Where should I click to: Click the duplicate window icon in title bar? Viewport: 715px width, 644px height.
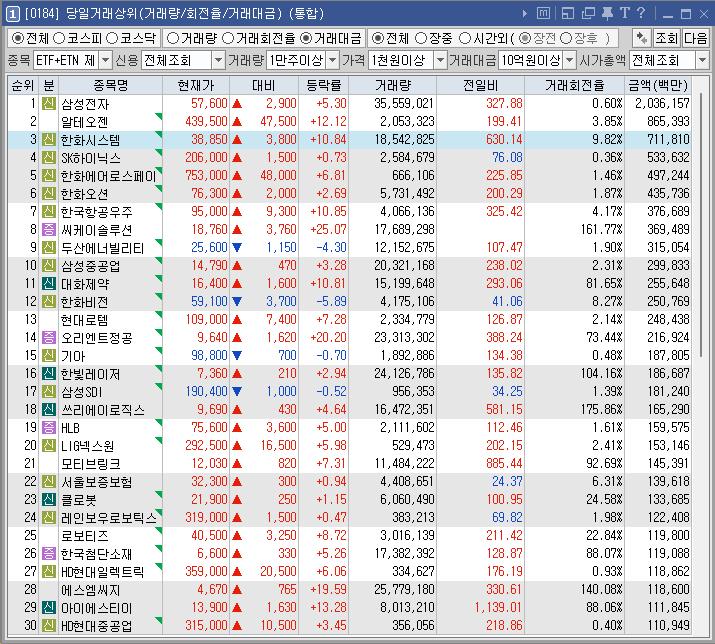click(588, 14)
